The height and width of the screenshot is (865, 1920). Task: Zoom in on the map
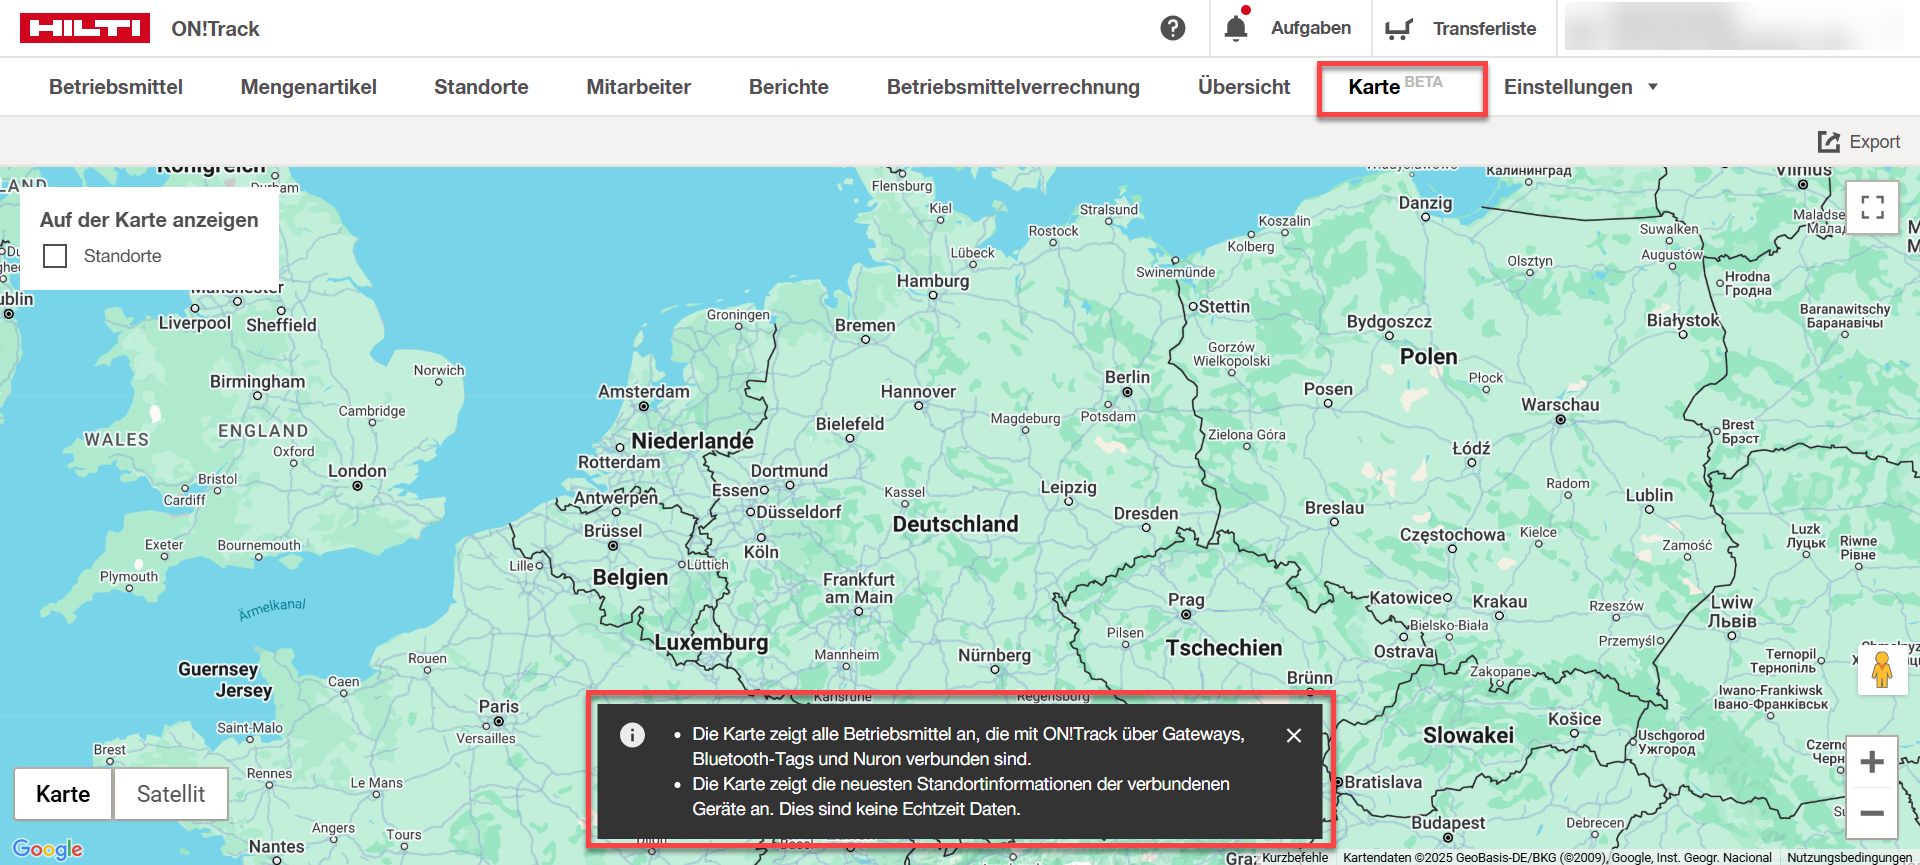tap(1872, 762)
